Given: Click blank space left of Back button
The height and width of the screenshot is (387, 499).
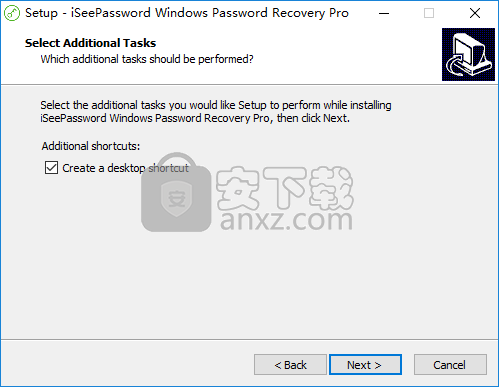Looking at the screenshot, I should click(x=127, y=365).
